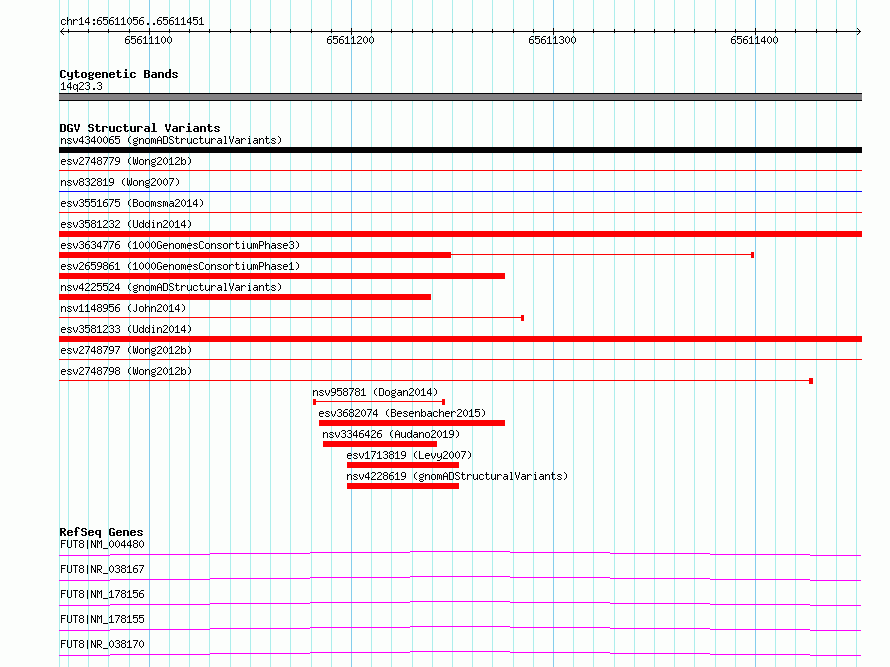The image size is (890, 667).
Task: Open the DGV Structural Variants track heading
Action: pos(140,128)
